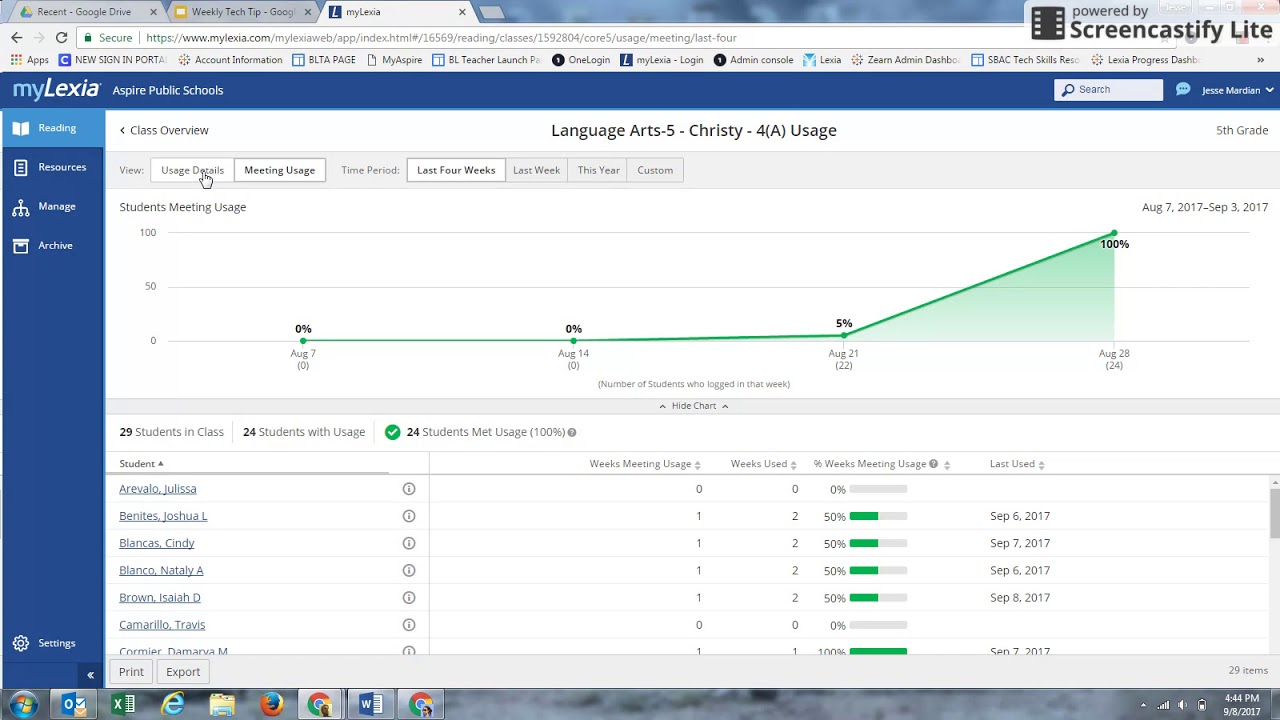
Task: Open student Benites, Joshua L
Action: (x=163, y=516)
